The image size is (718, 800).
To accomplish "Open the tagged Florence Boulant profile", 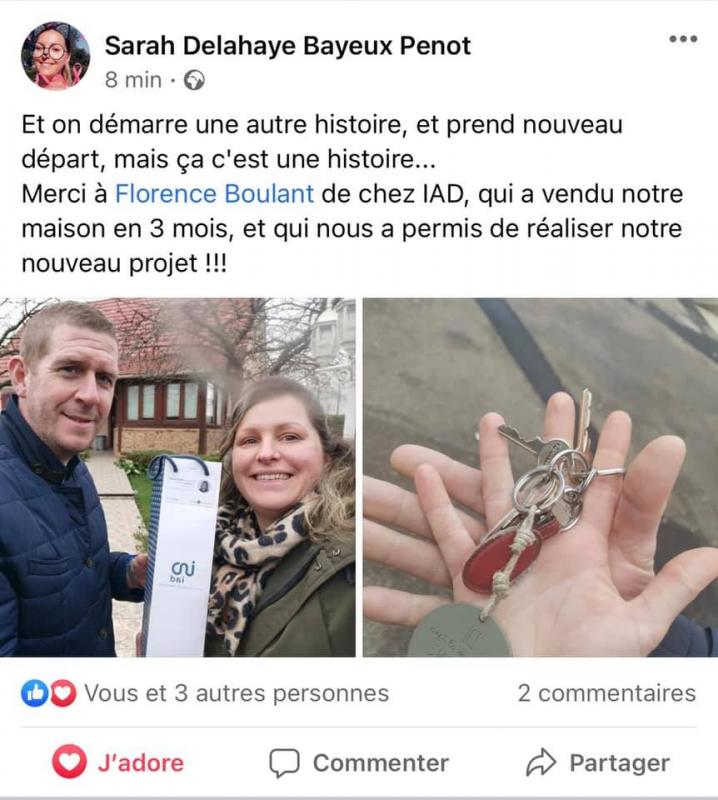I will coord(214,194).
